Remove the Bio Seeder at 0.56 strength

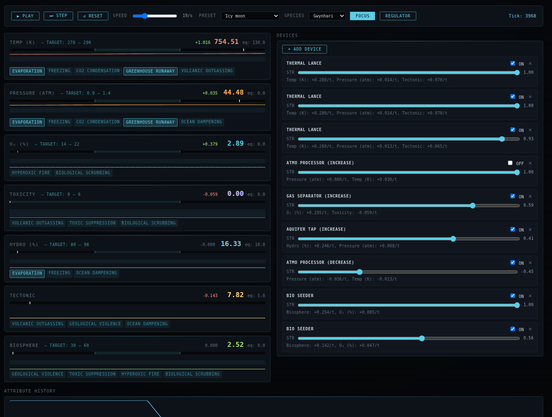(530, 329)
